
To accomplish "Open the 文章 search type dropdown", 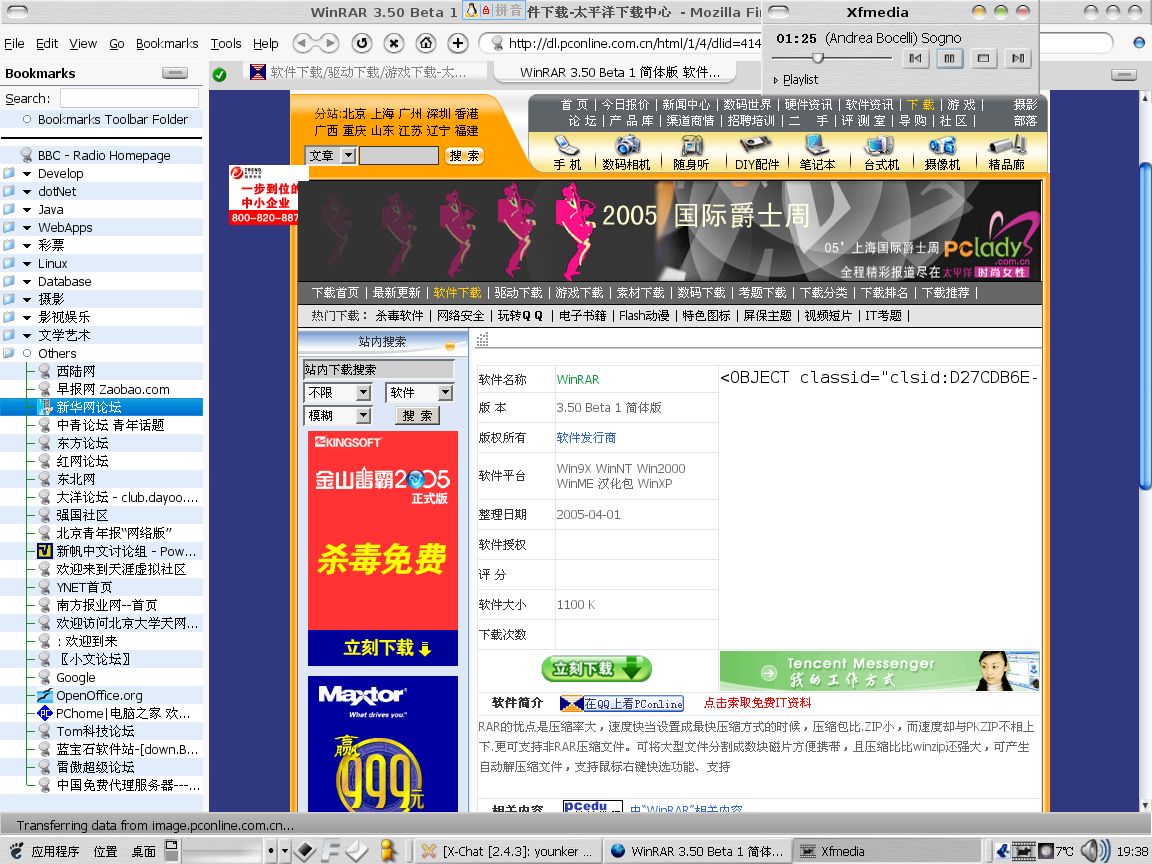I will tap(331, 156).
